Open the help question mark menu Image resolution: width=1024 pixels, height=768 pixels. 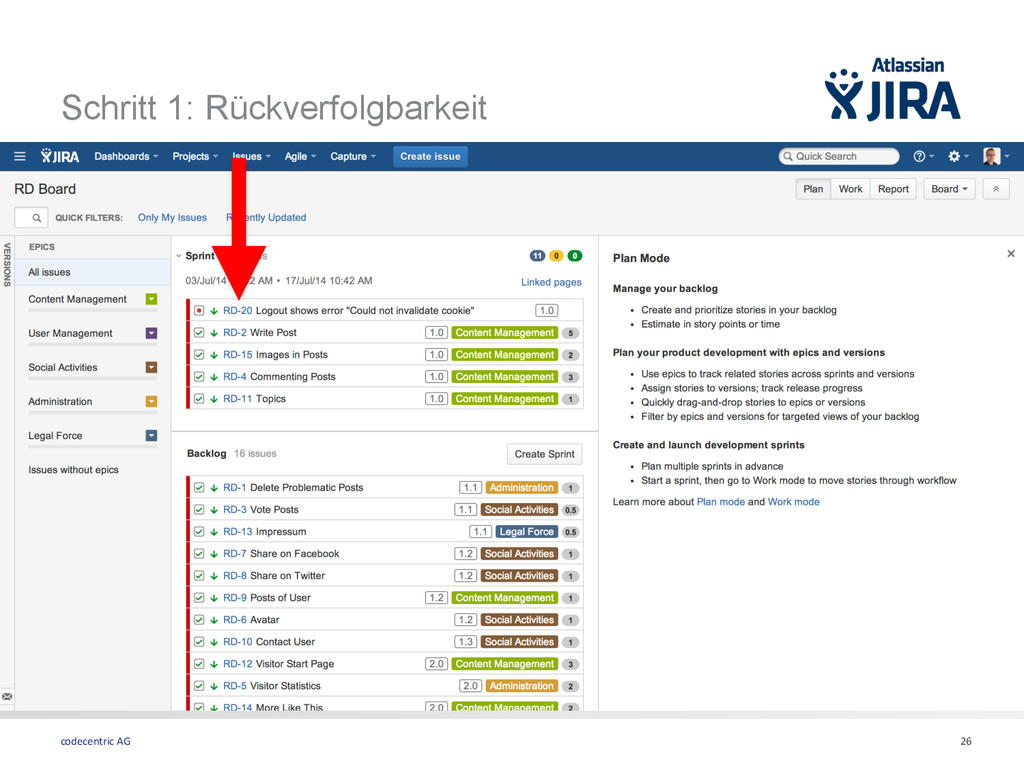(x=923, y=156)
